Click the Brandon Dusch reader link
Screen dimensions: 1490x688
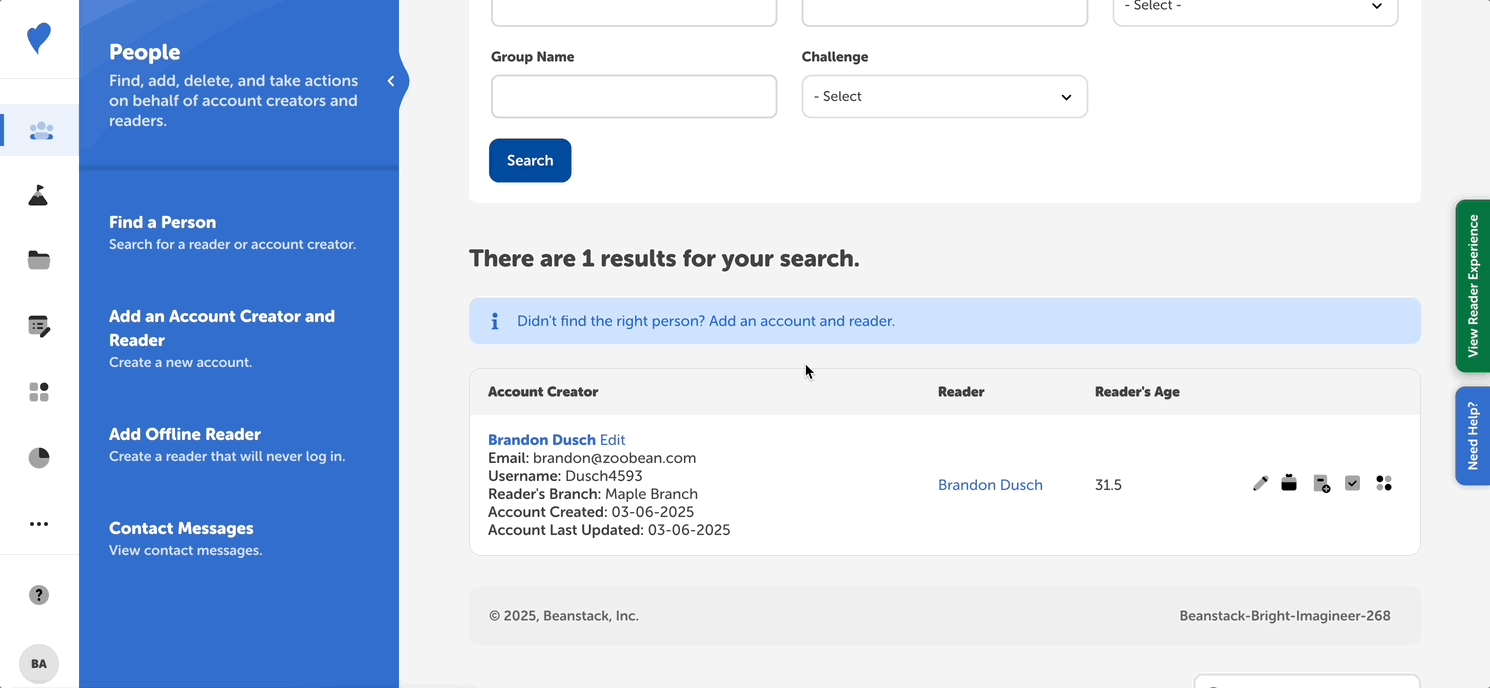[x=990, y=484]
